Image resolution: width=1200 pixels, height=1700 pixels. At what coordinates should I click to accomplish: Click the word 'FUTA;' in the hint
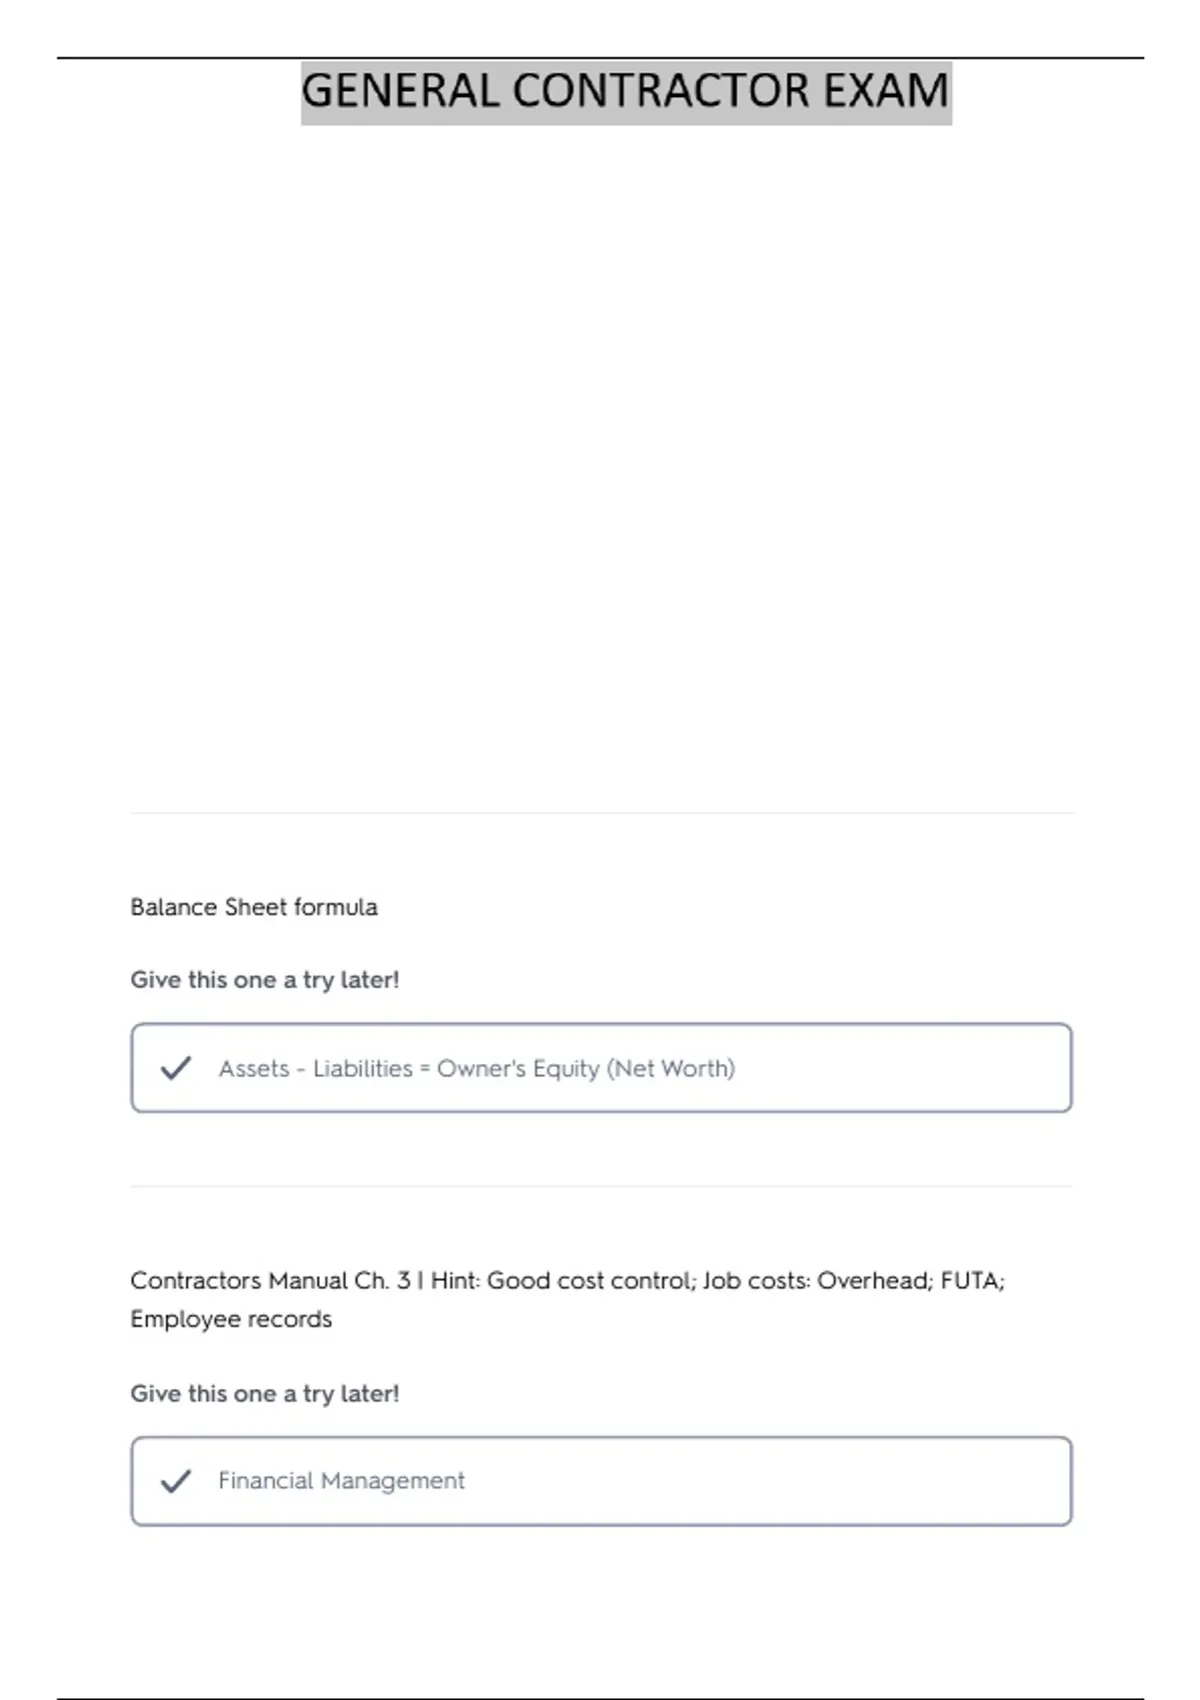click(972, 1281)
